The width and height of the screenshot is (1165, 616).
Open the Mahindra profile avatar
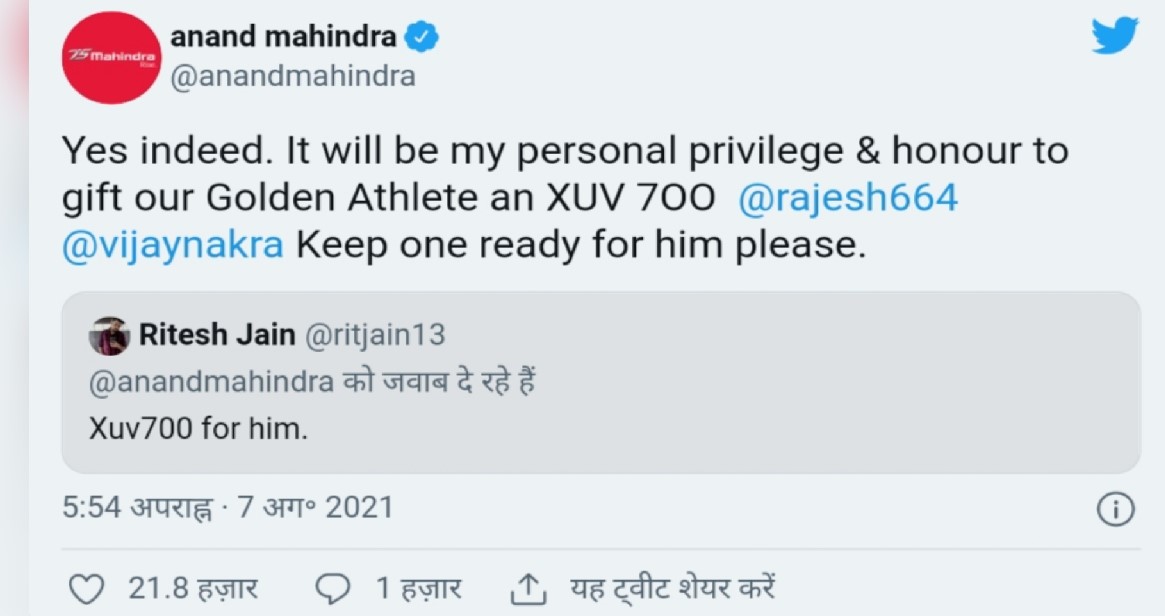[x=111, y=57]
